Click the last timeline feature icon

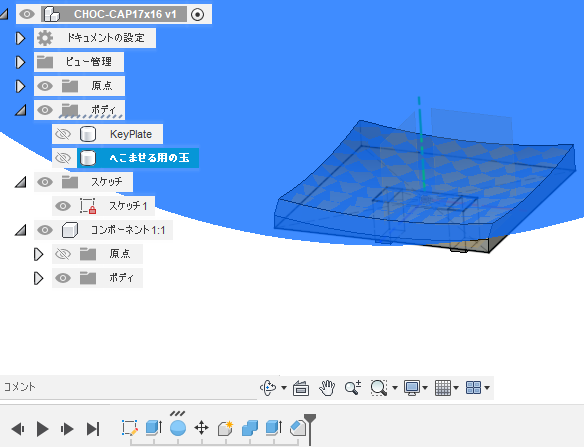point(298,428)
